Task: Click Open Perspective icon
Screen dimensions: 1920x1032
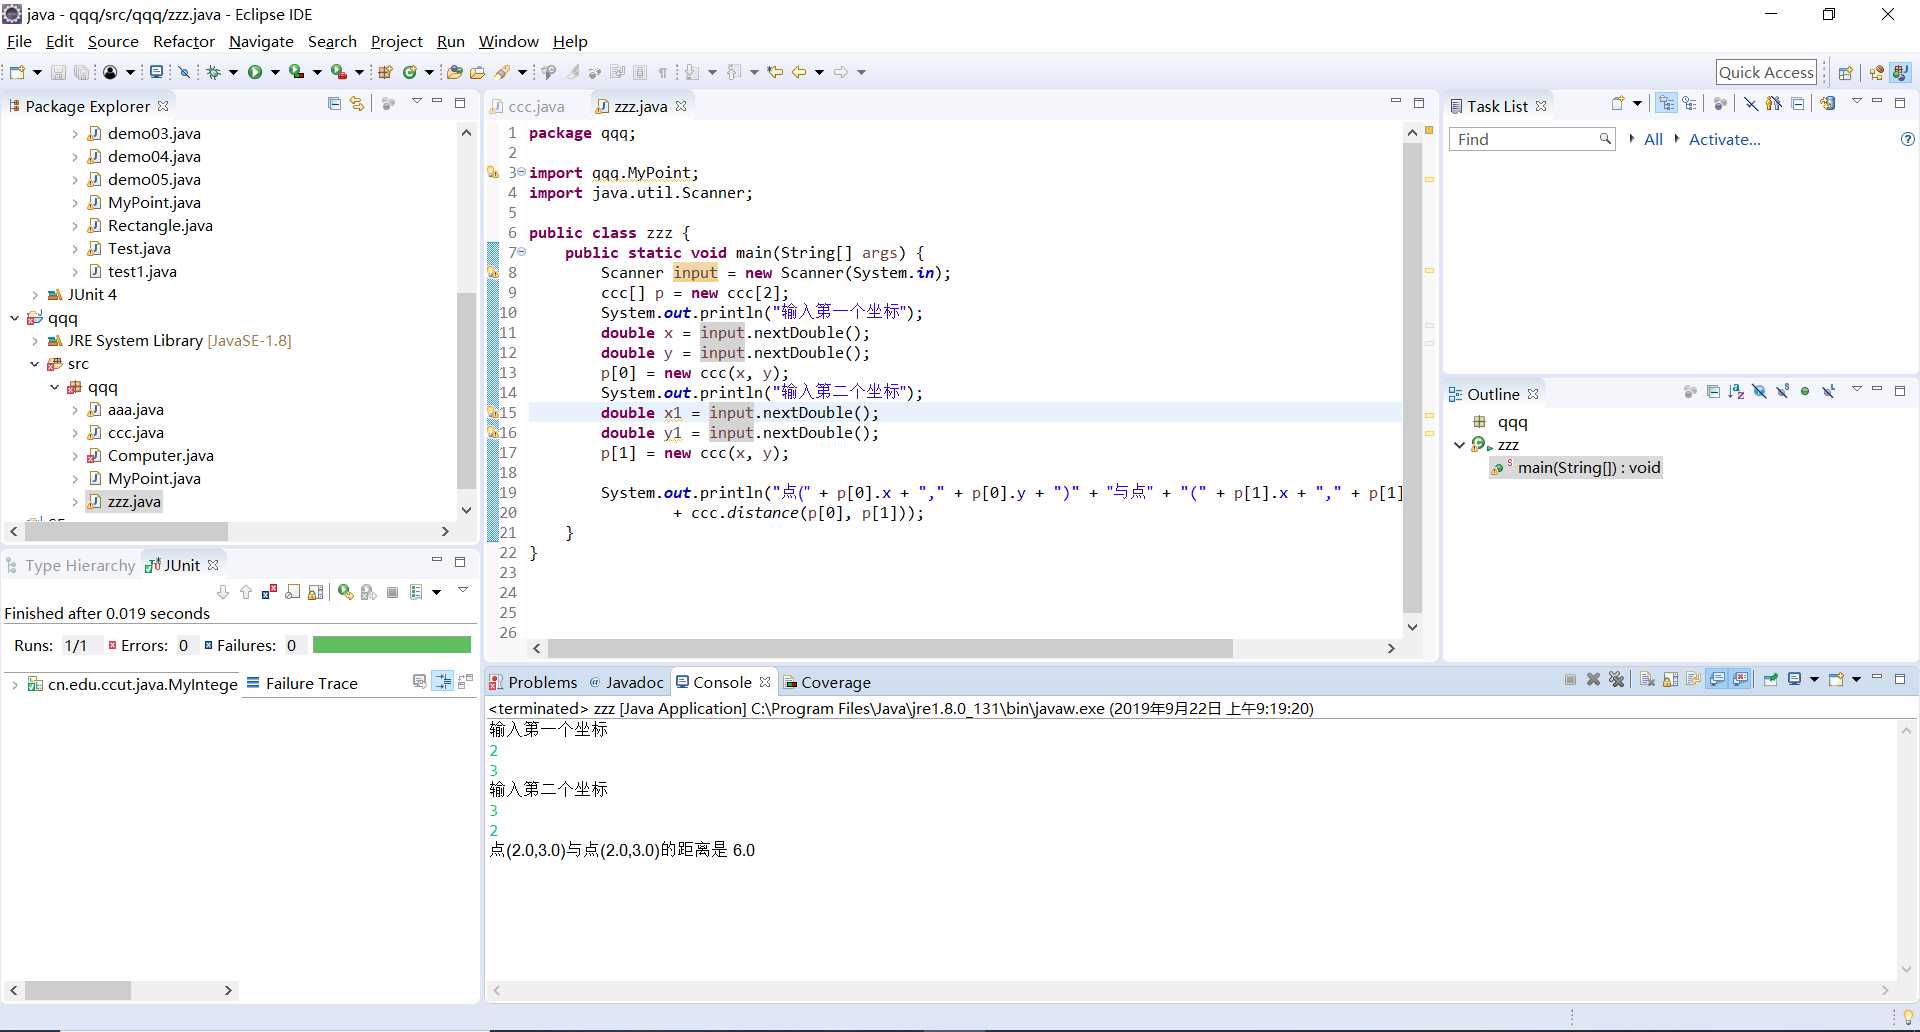Action: [1846, 72]
